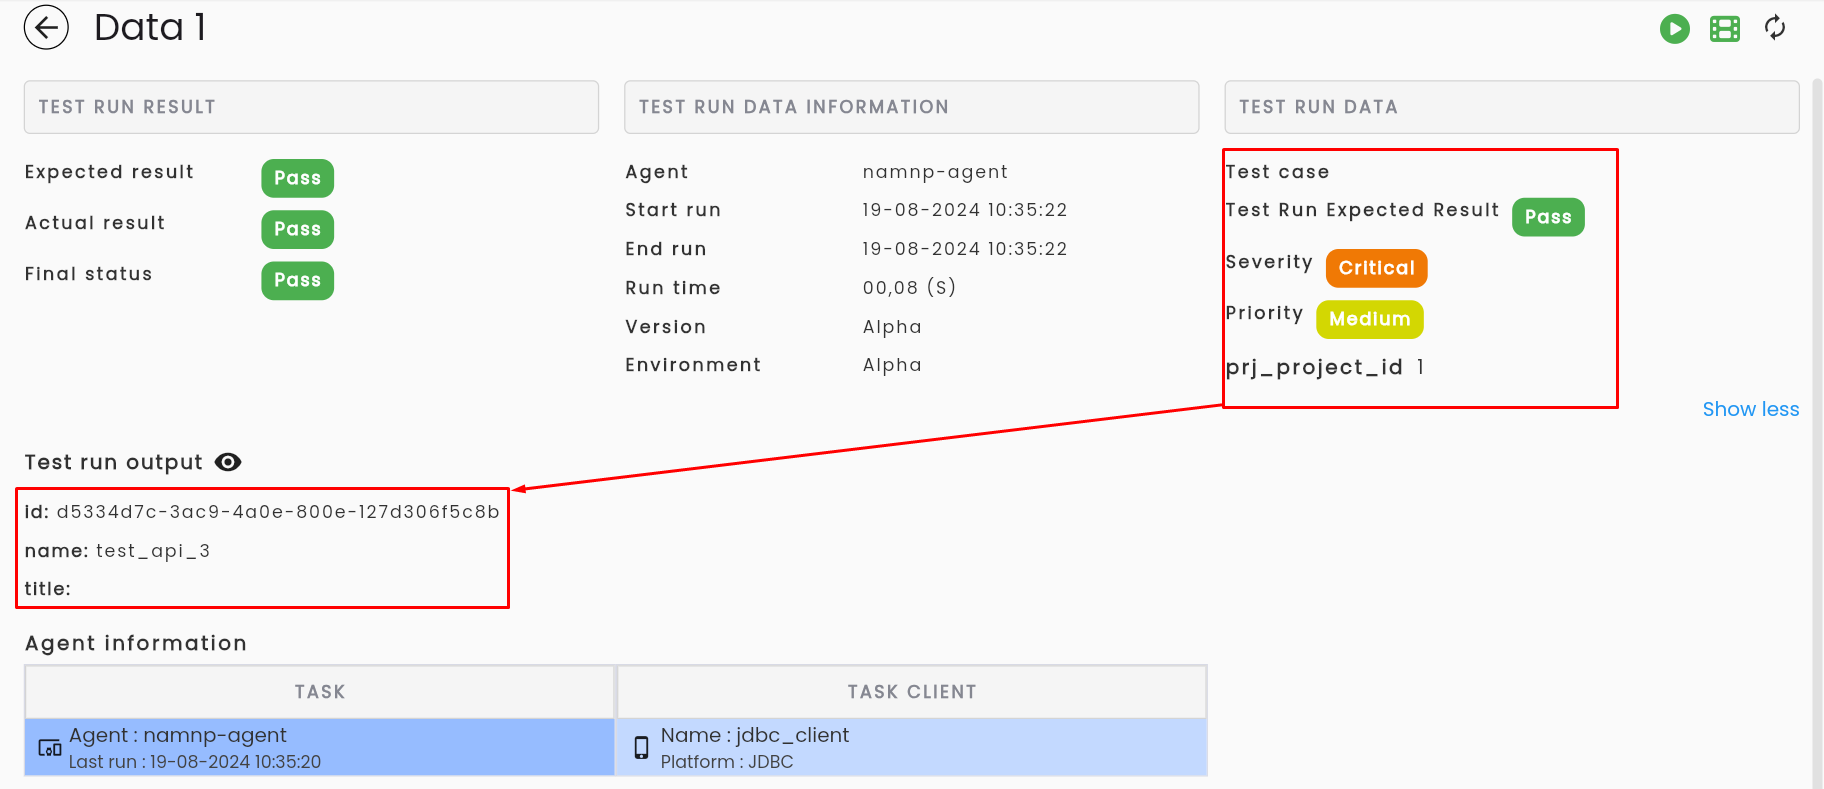Click the TASK CLIENT column header

click(x=912, y=692)
